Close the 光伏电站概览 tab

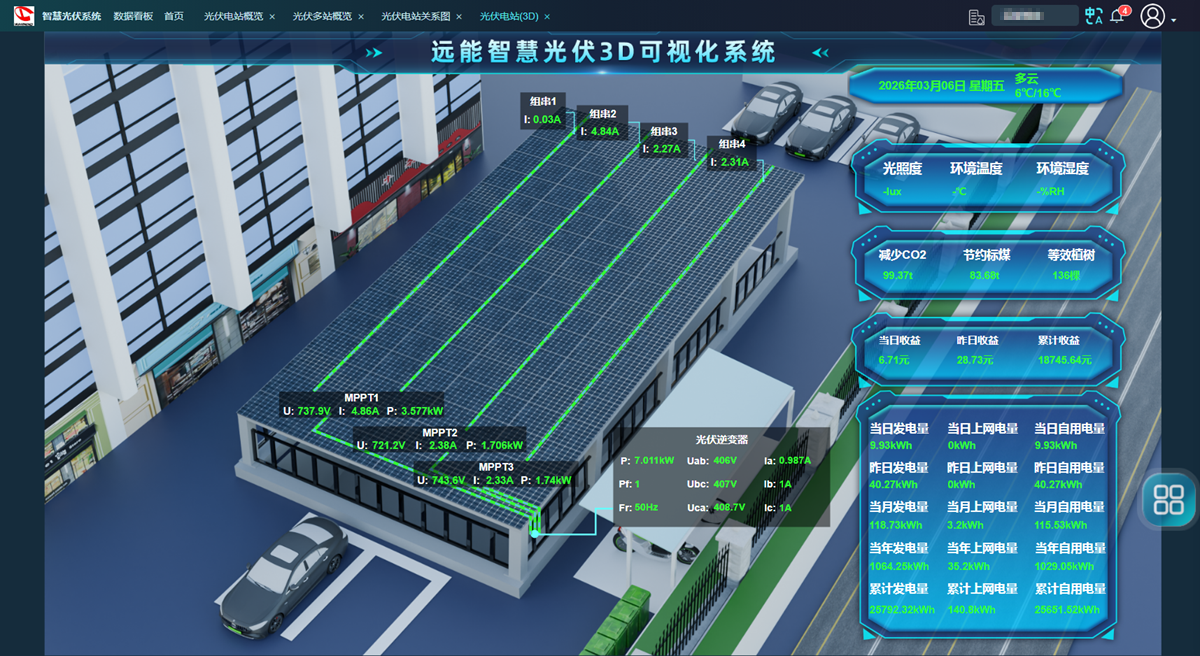click(x=272, y=17)
